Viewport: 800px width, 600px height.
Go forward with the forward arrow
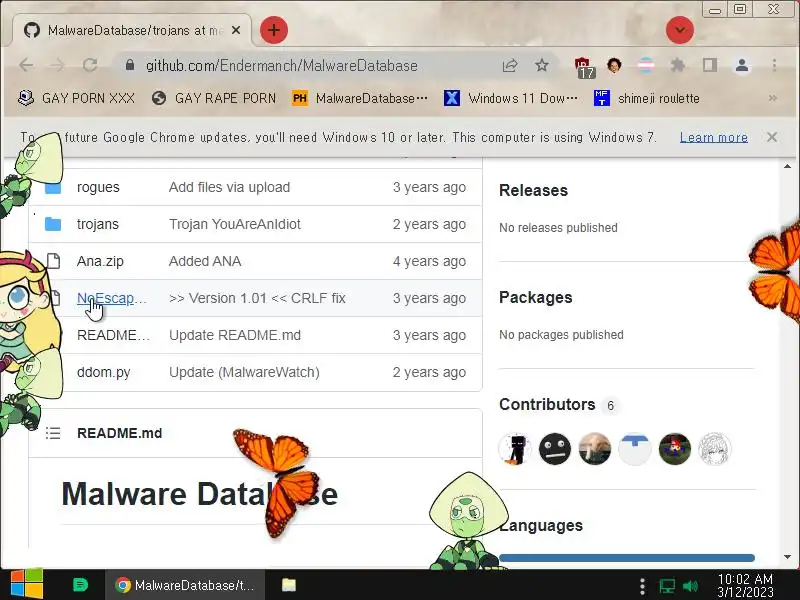pyautogui.click(x=58, y=65)
